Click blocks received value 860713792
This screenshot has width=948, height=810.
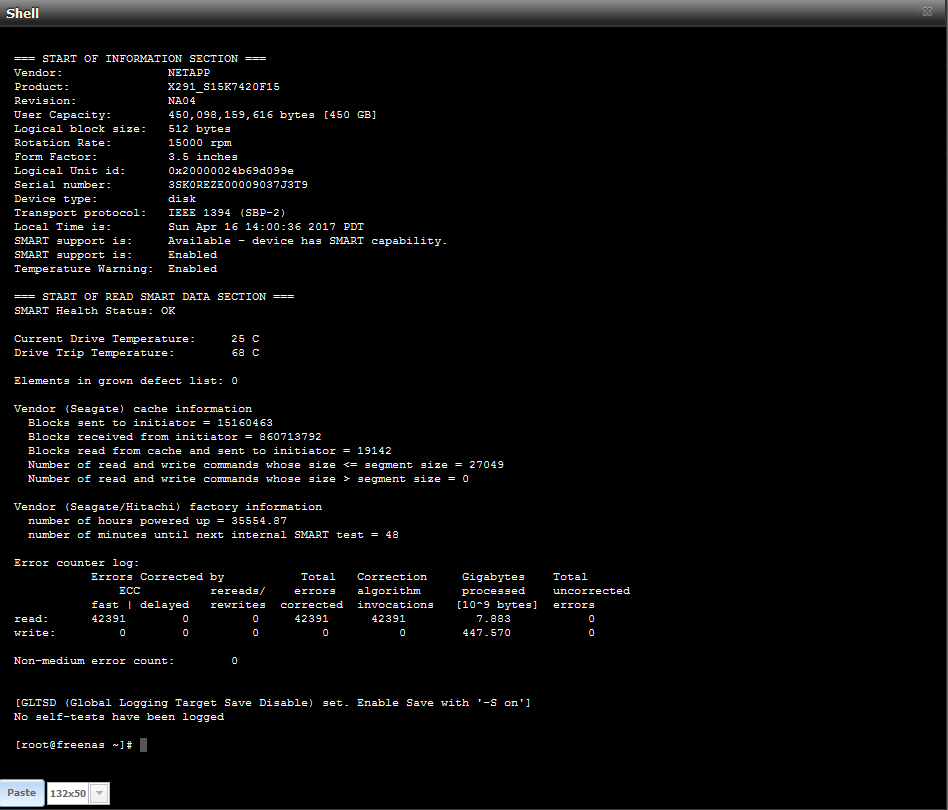[290, 436]
